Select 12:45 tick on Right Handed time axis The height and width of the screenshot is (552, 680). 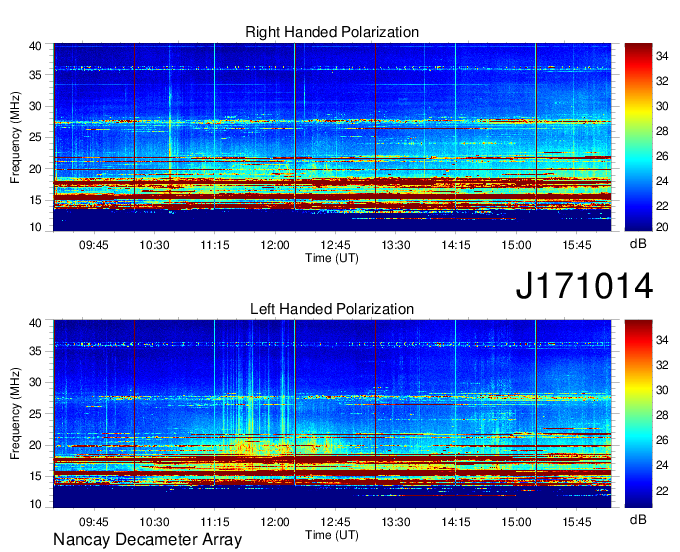click(335, 245)
